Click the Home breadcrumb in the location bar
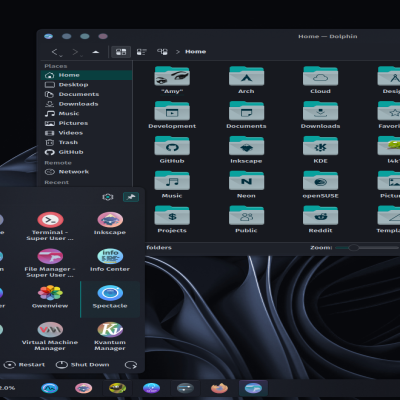Image resolution: width=400 pixels, height=400 pixels. 196,52
